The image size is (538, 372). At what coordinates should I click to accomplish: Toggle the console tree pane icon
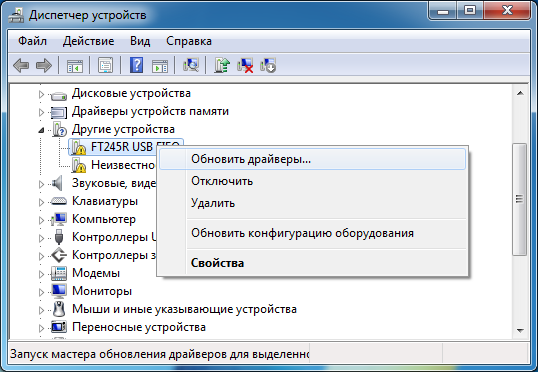point(75,65)
